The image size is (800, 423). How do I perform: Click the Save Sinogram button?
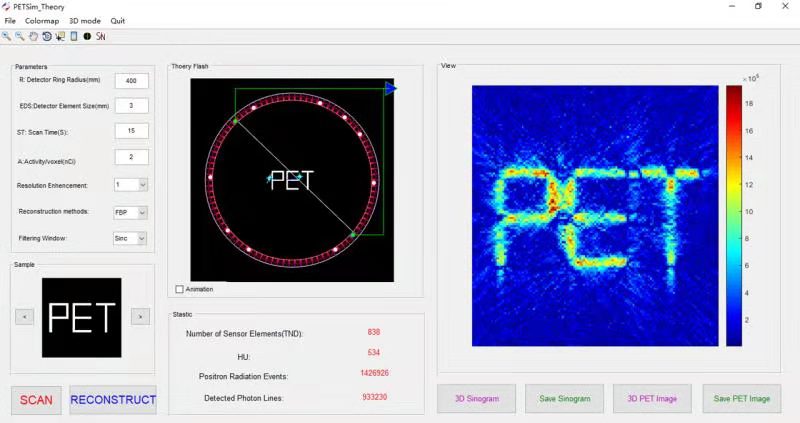566,399
